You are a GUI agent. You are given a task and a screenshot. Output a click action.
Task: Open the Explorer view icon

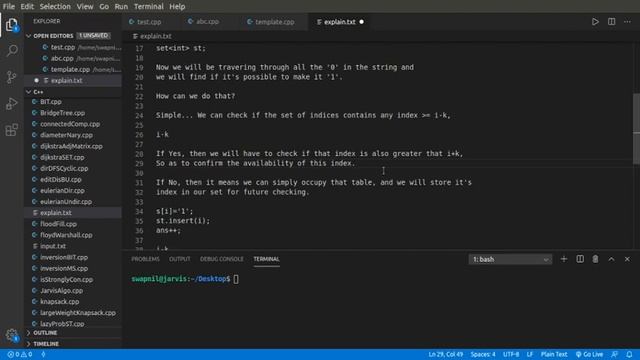point(12,25)
